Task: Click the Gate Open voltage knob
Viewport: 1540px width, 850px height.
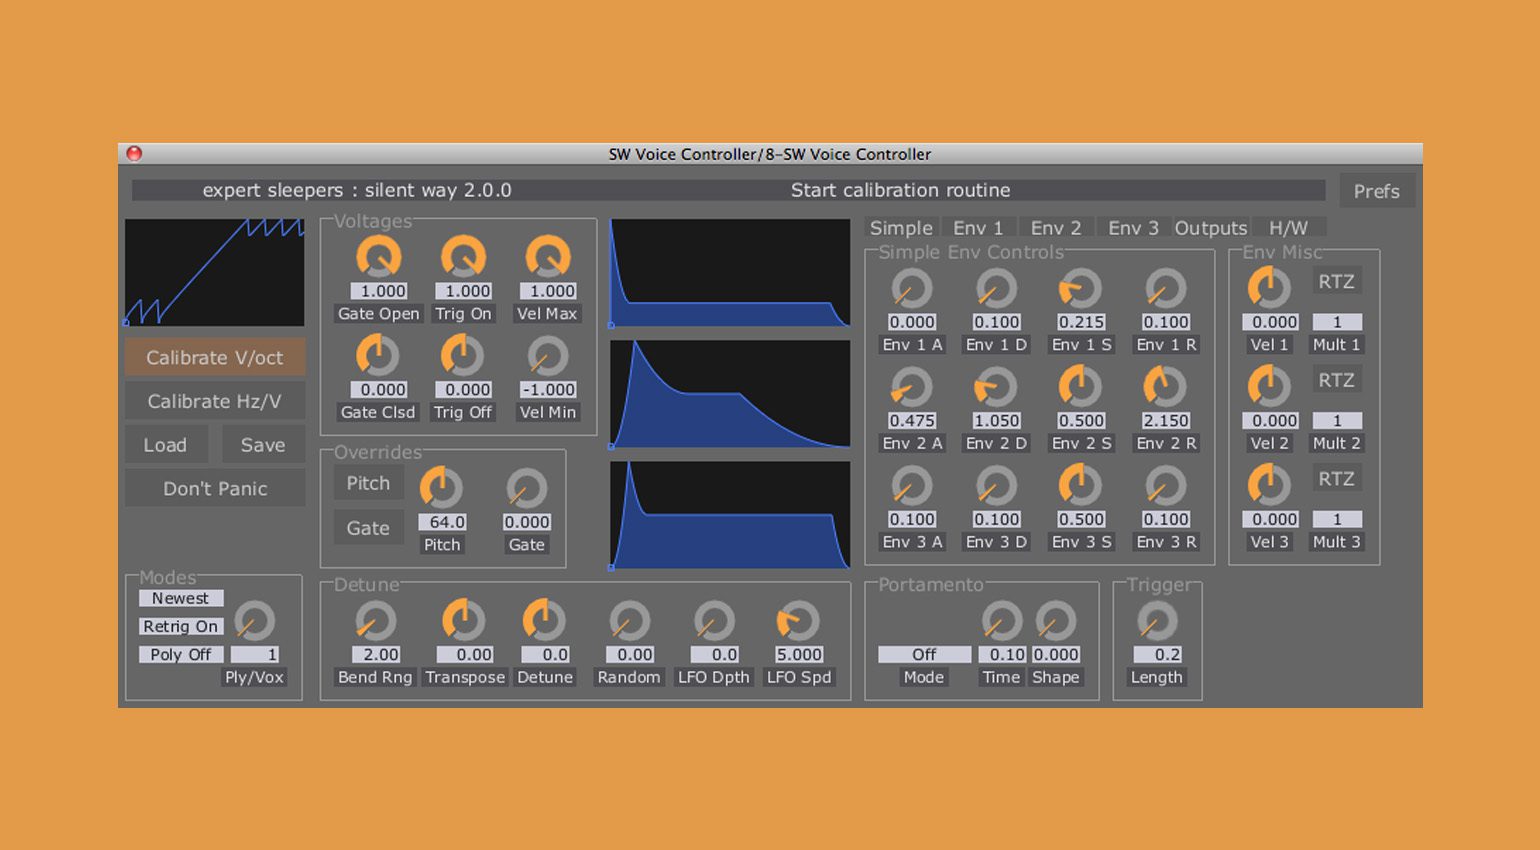Action: (x=378, y=257)
